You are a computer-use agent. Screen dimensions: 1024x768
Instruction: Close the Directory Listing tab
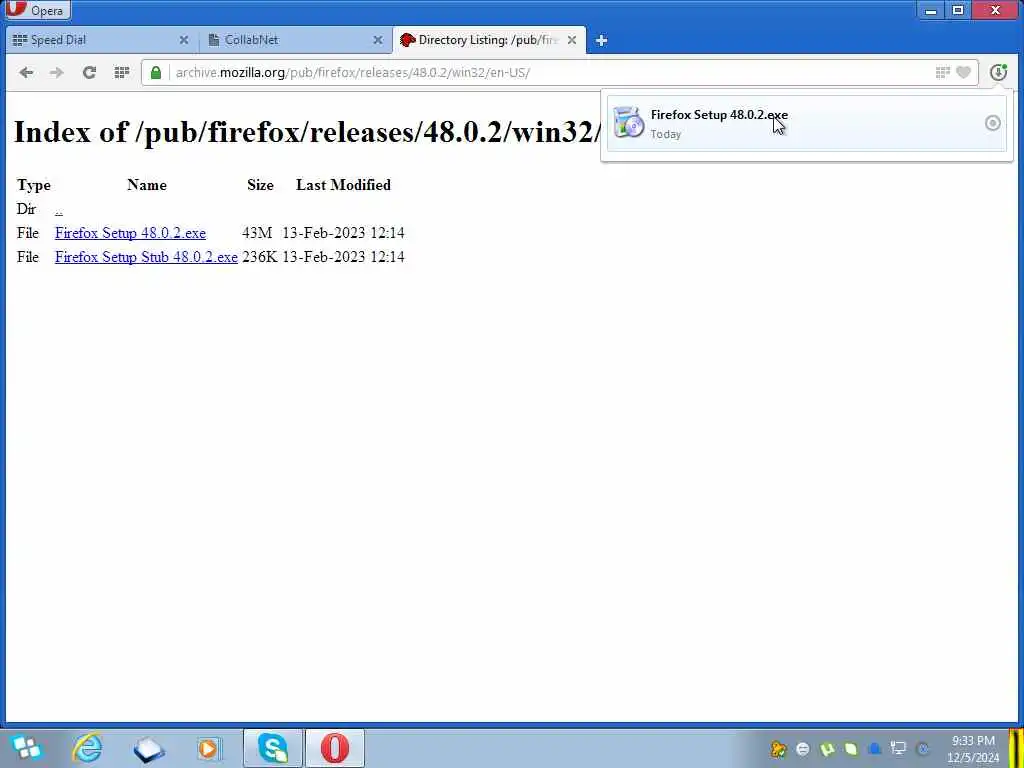tap(571, 40)
